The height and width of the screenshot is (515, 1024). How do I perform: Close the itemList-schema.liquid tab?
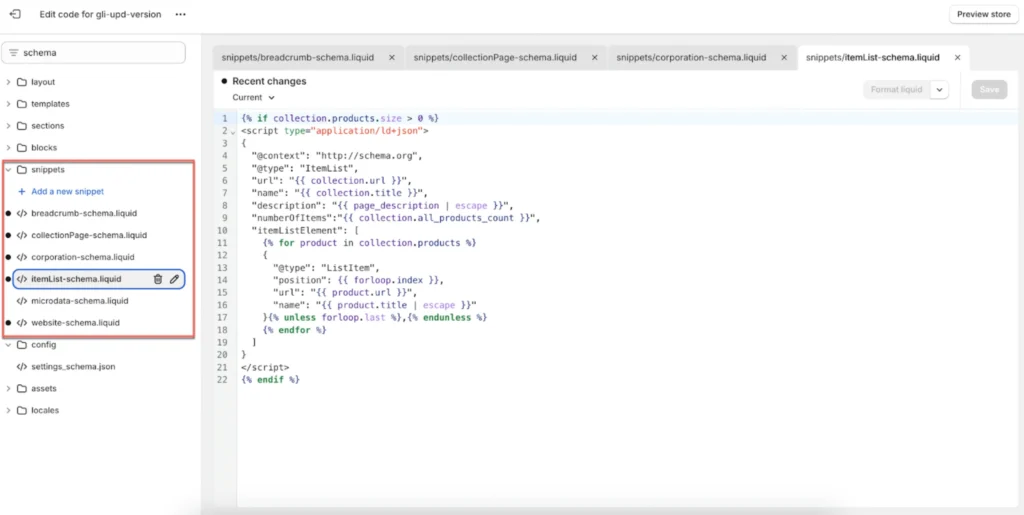click(957, 57)
